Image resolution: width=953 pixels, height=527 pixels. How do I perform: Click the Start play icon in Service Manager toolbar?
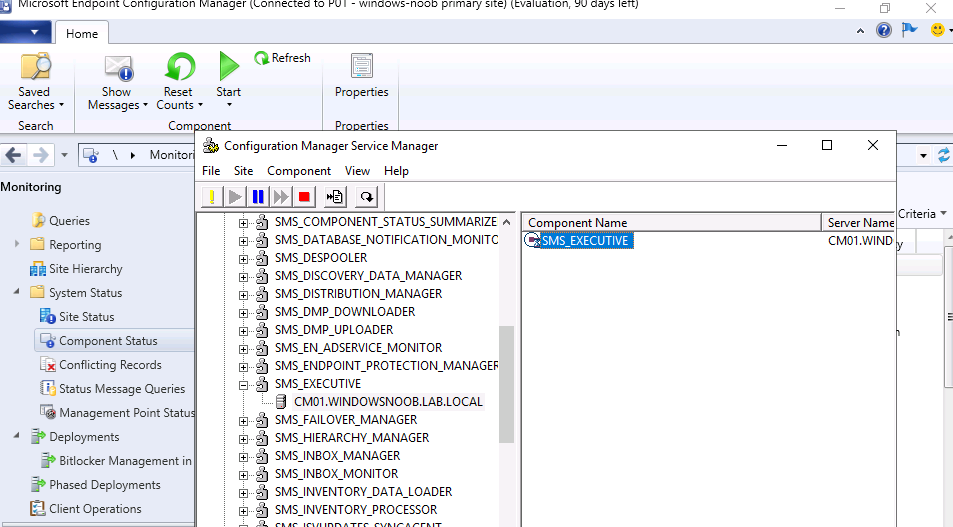tap(235, 197)
